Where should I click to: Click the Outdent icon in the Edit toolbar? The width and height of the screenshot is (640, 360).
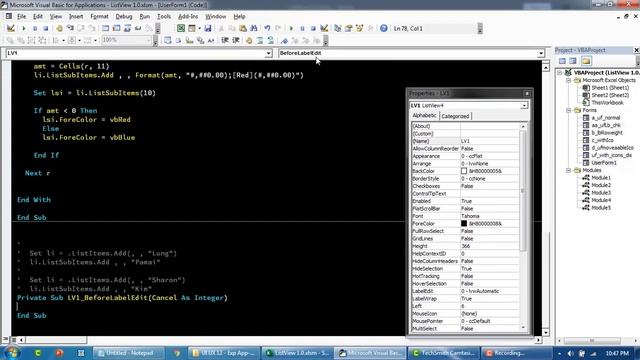(x=236, y=40)
